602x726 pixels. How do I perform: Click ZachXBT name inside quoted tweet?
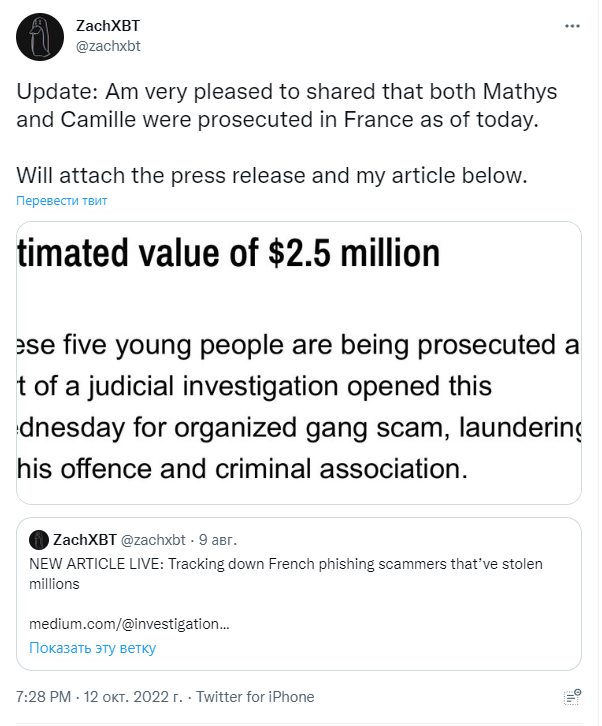coord(85,540)
